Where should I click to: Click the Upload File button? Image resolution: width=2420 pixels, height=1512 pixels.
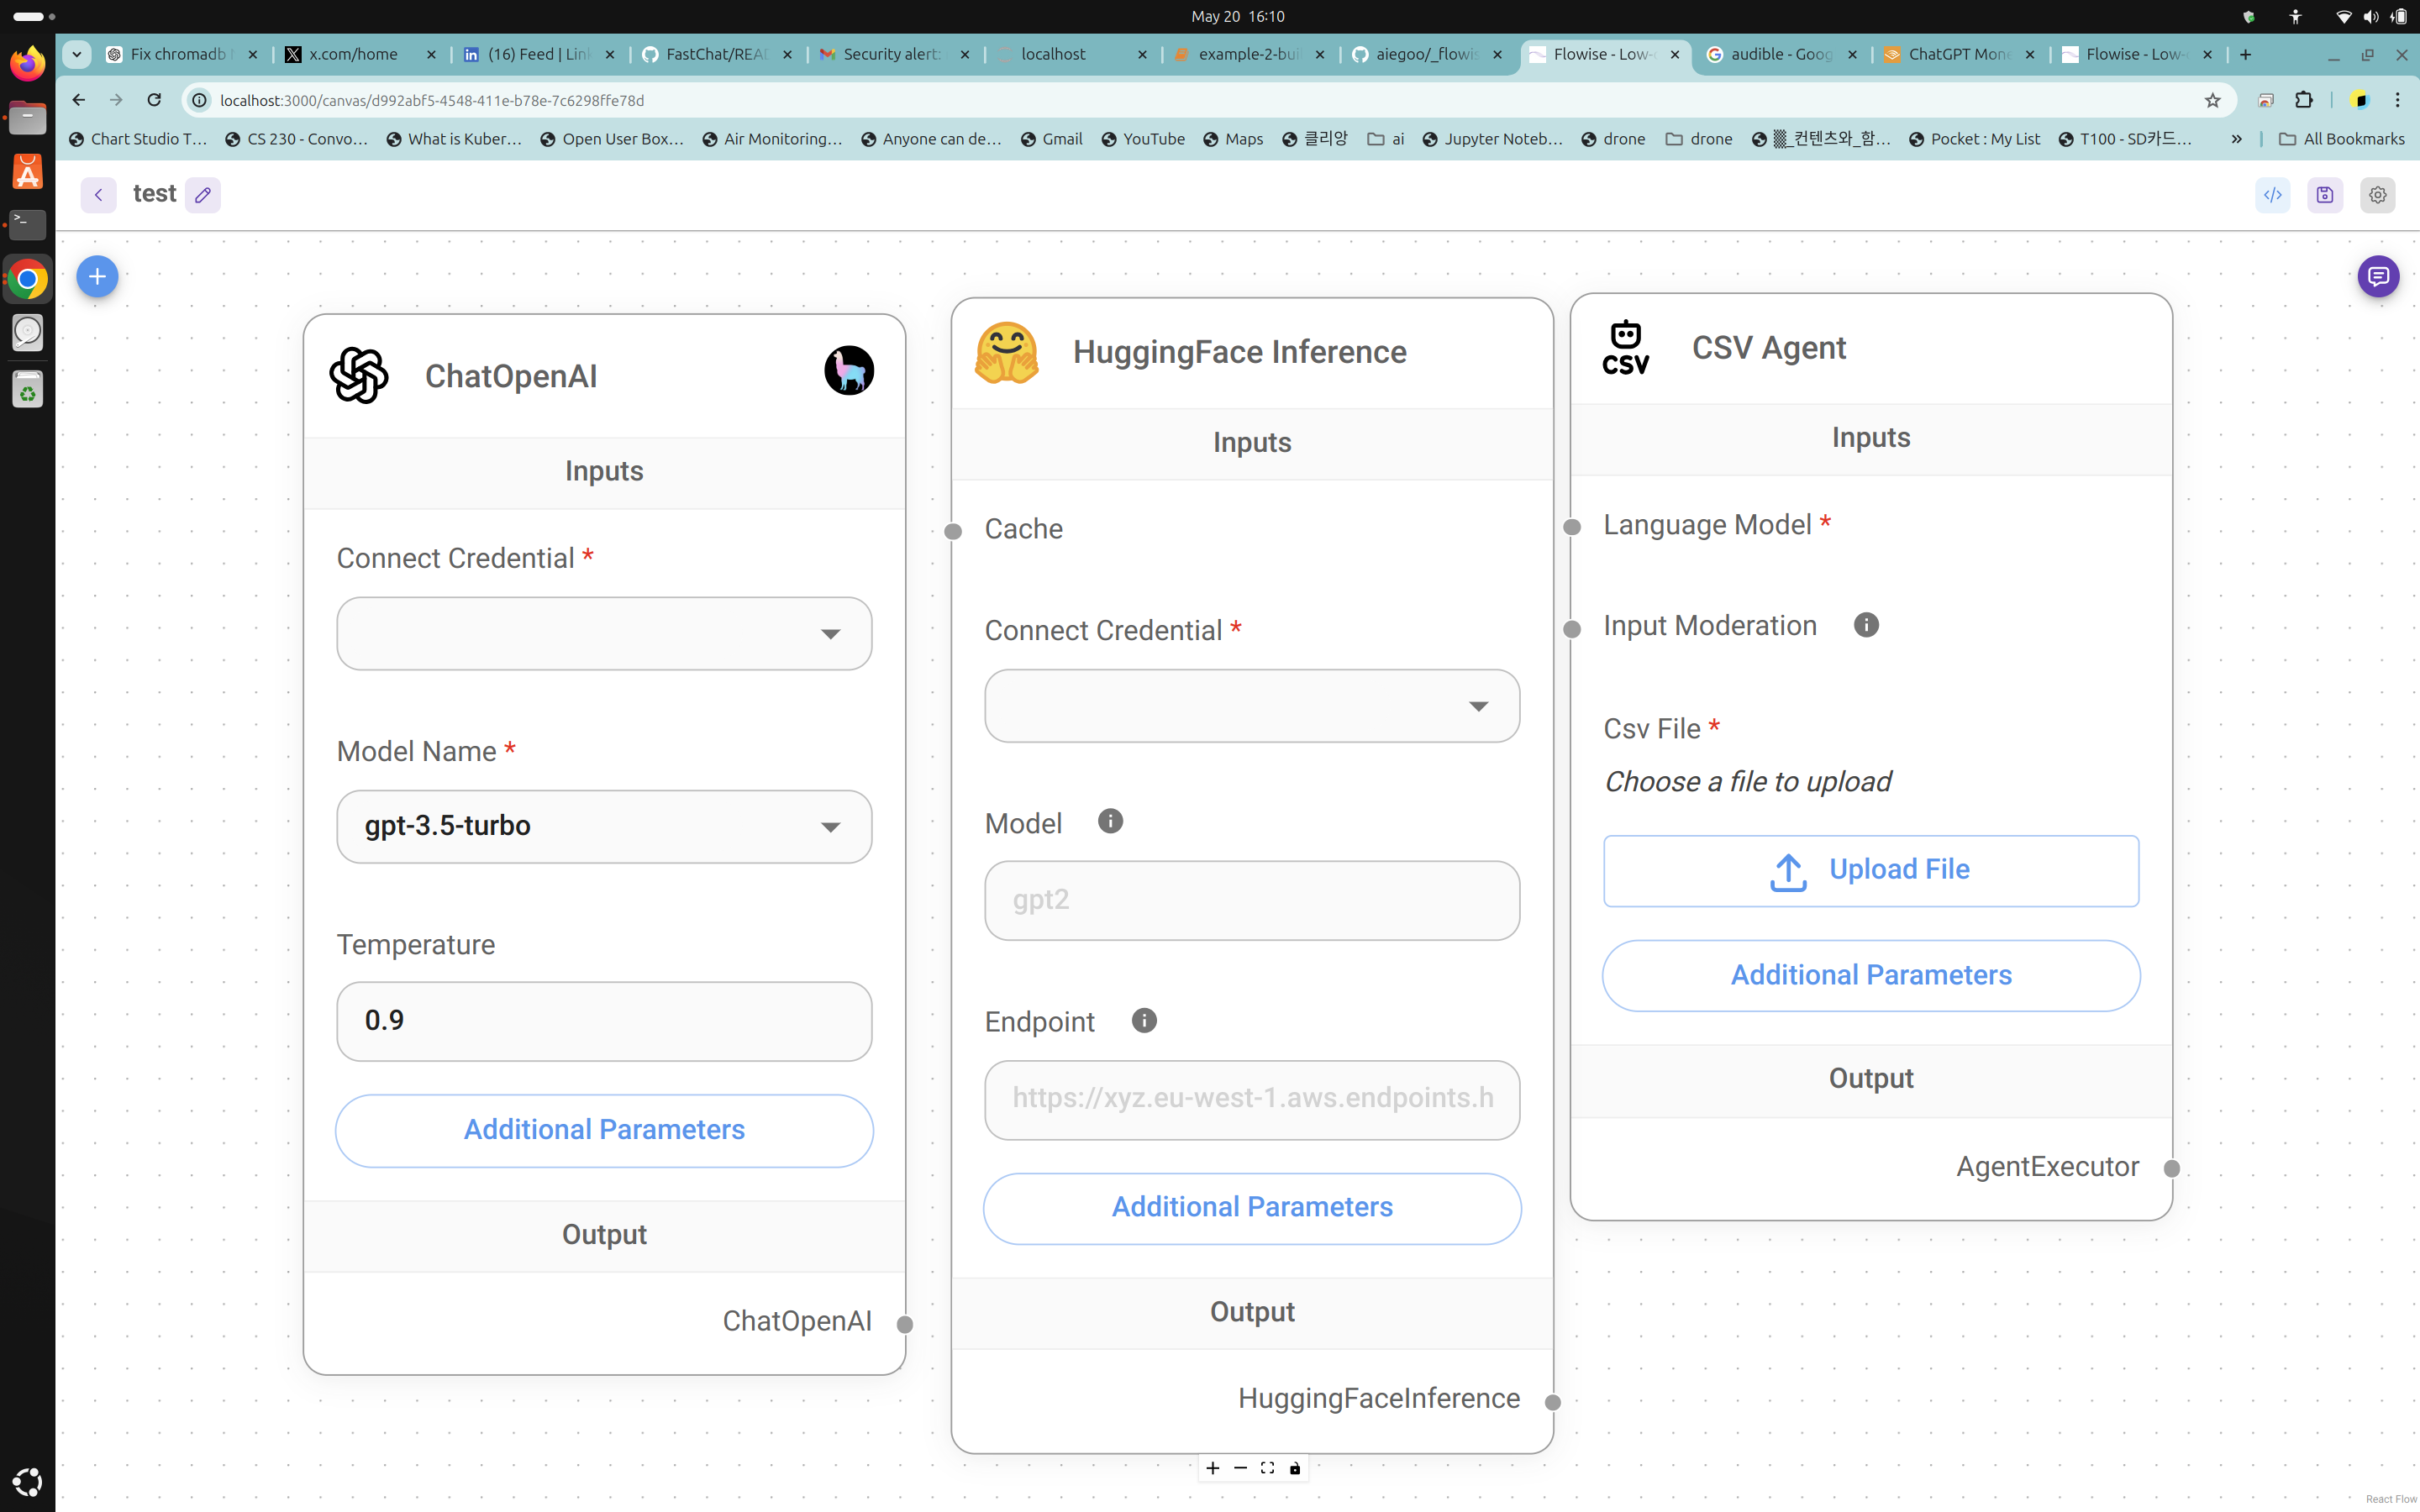1870,870
